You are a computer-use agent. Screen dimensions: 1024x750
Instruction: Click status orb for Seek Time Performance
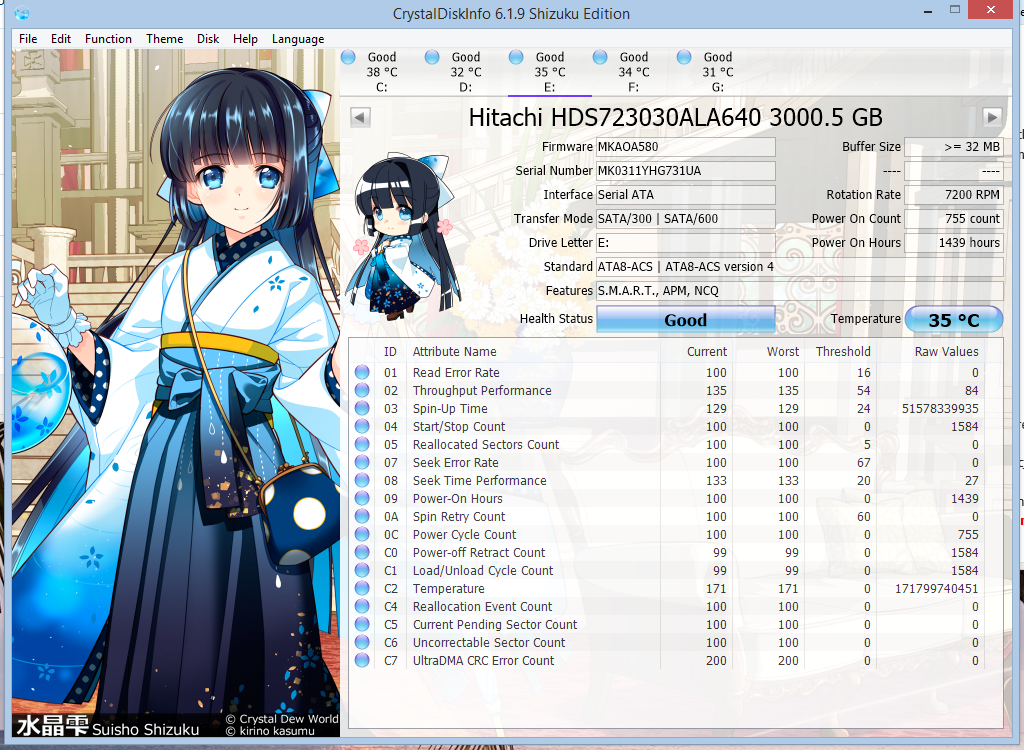(x=362, y=480)
